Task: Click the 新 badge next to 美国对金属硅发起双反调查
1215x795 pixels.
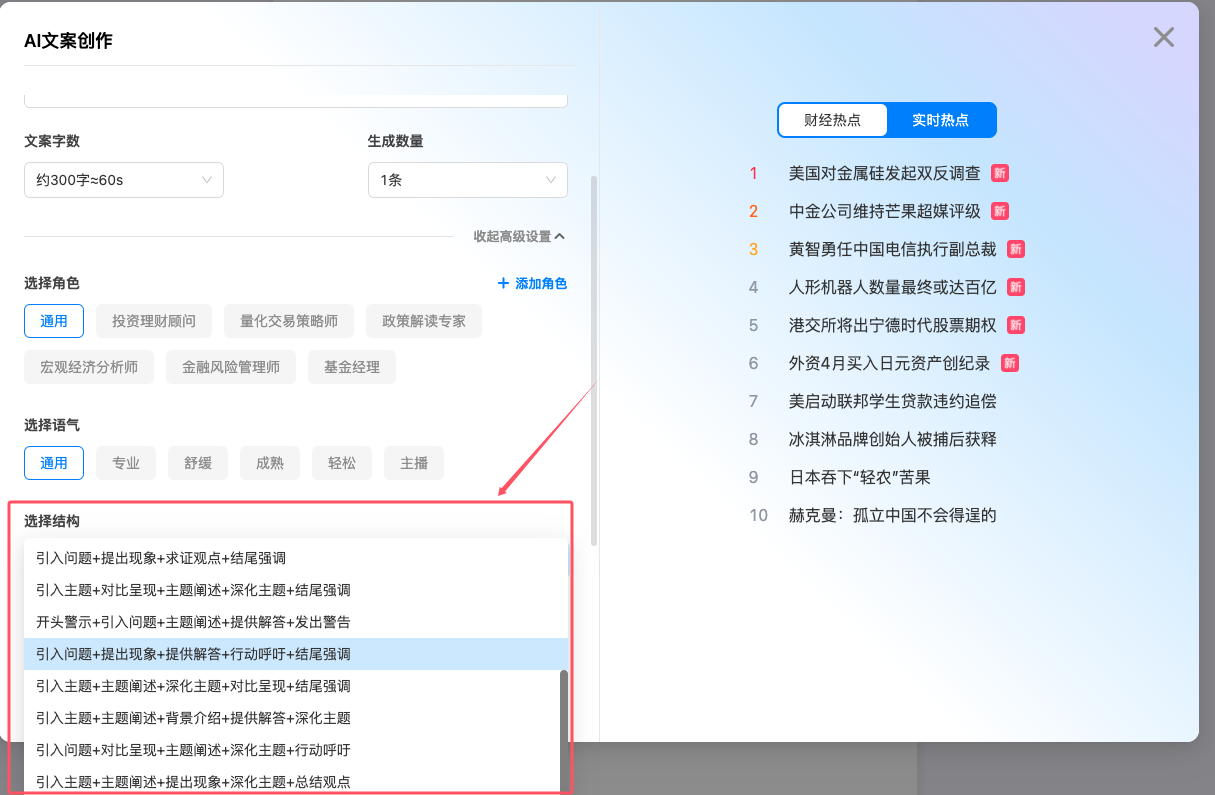Action: pyautogui.click(x=999, y=173)
